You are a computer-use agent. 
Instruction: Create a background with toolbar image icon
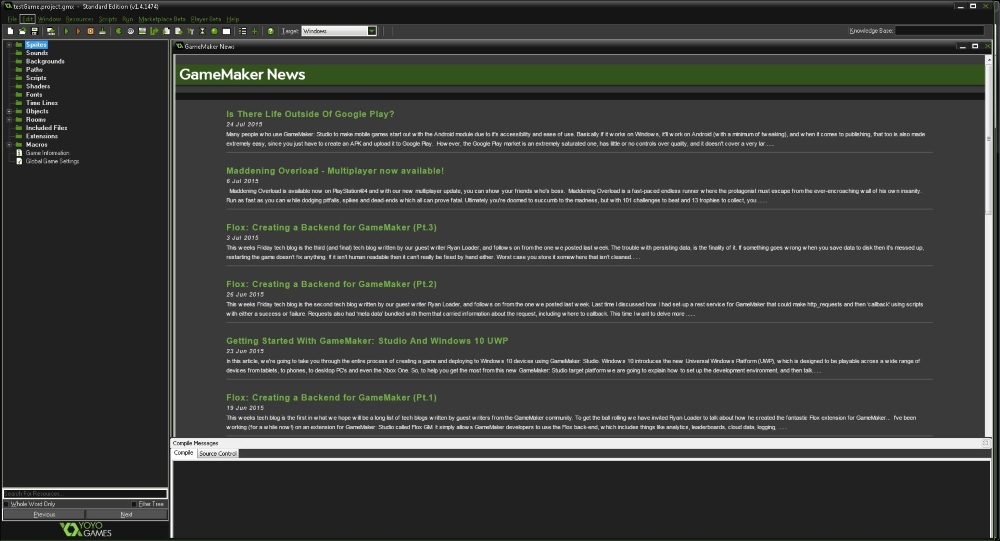142,31
